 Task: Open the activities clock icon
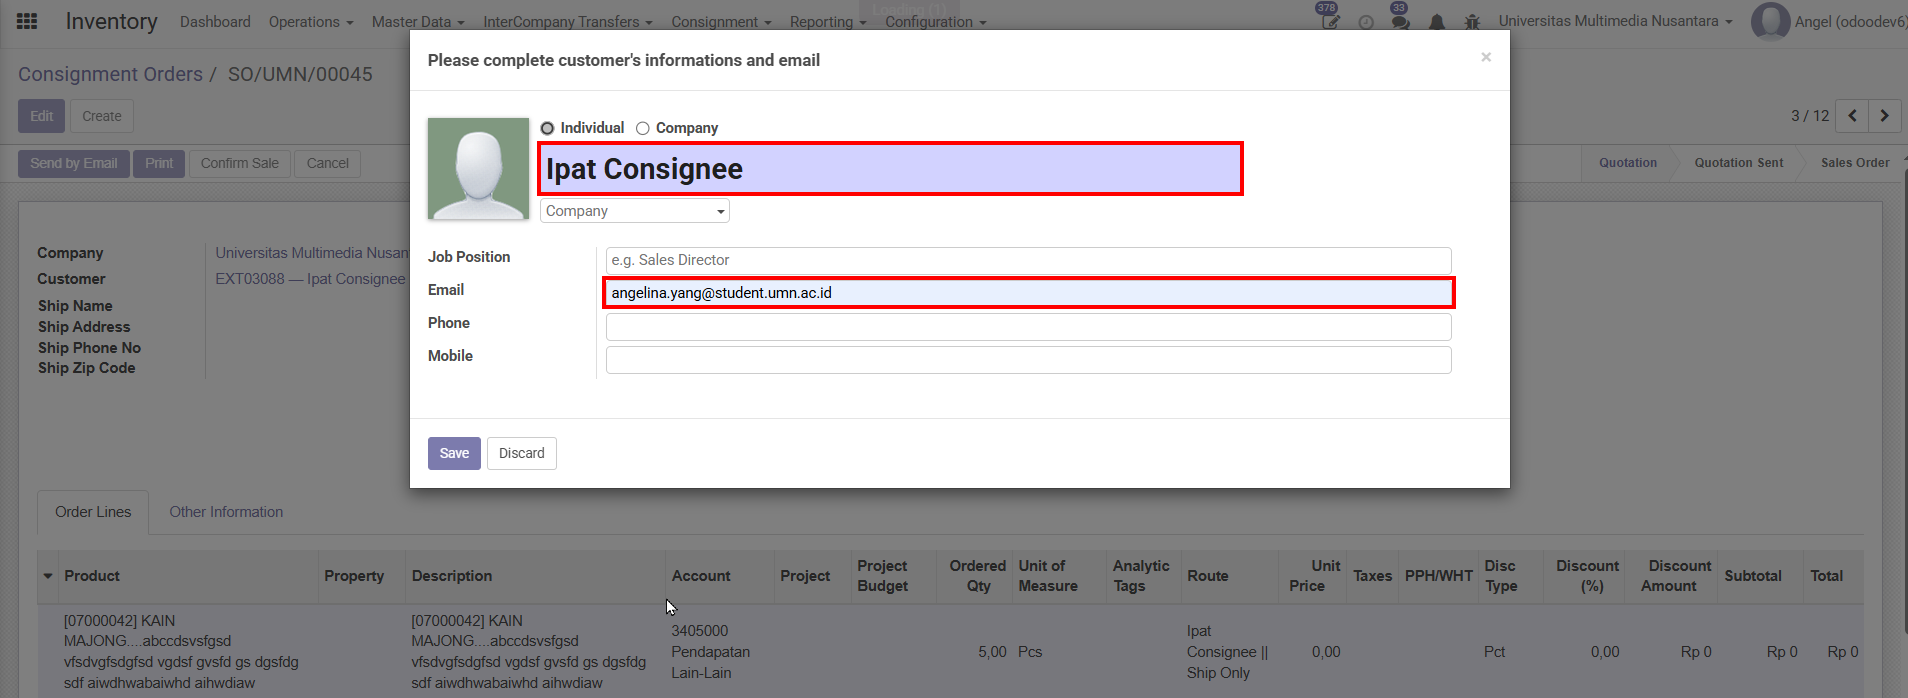pos(1365,22)
